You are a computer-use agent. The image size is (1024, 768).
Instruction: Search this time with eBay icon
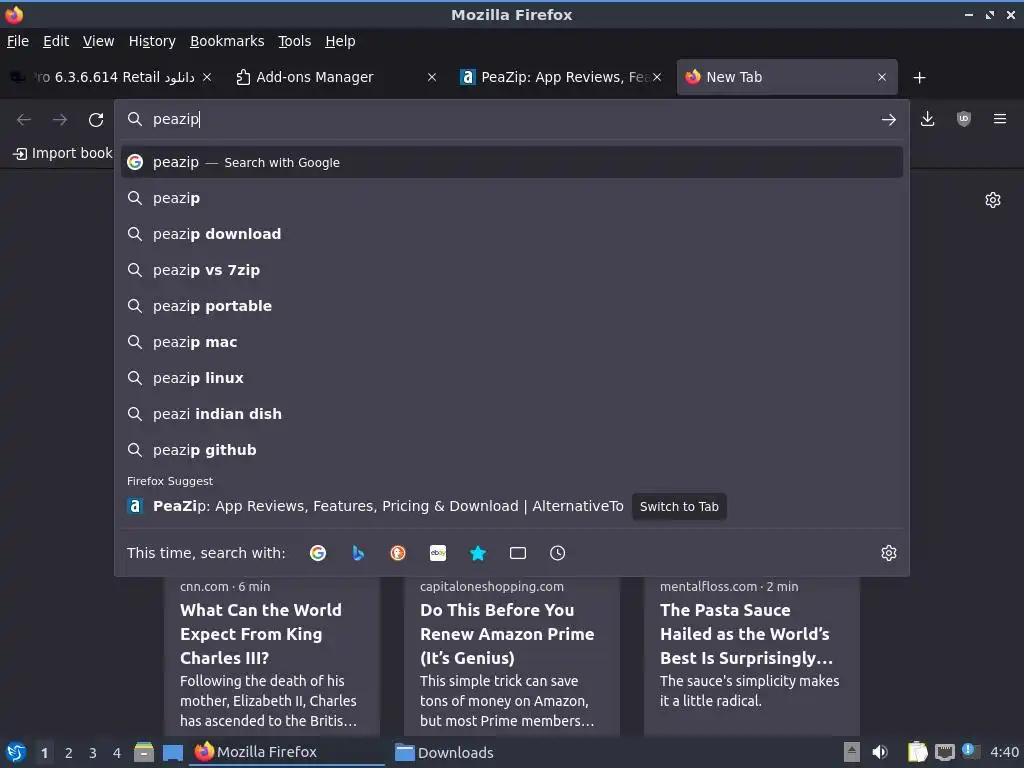point(438,553)
